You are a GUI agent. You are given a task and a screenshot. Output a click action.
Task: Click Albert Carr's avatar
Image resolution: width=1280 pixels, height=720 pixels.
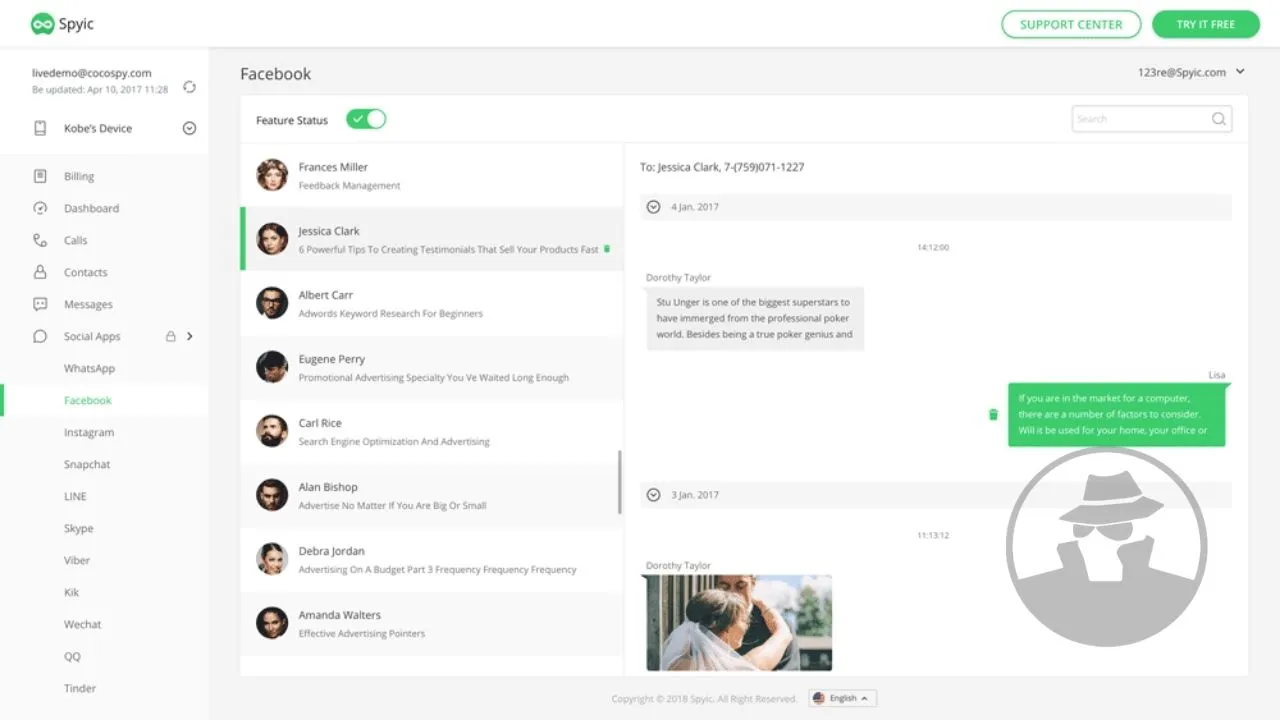[272, 303]
